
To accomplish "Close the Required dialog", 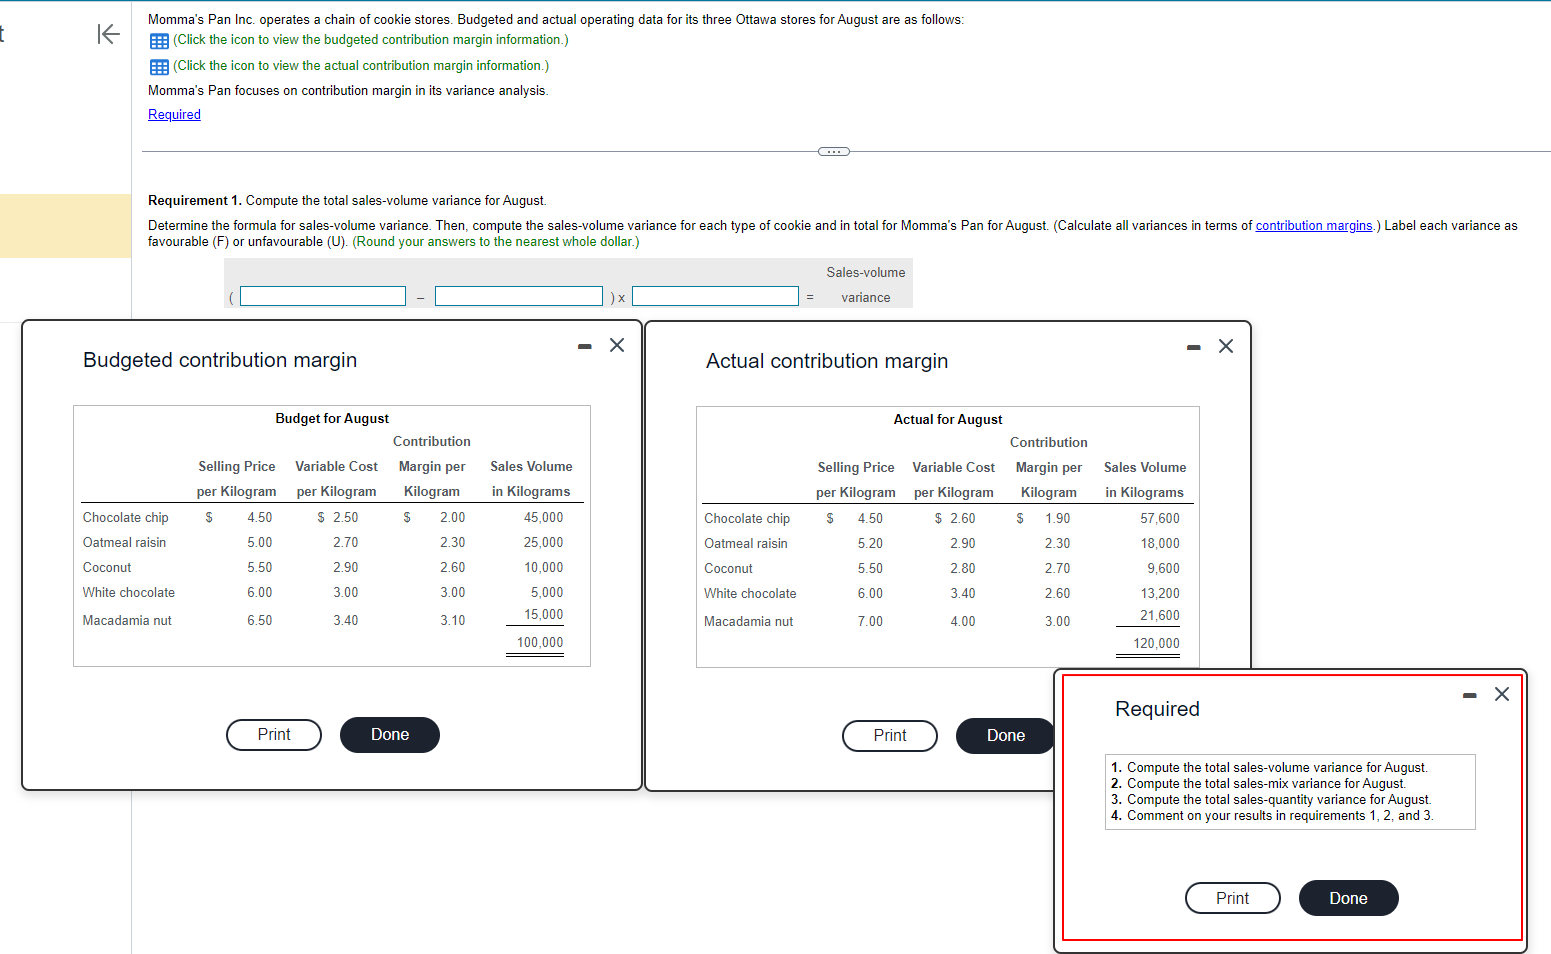I will click(1502, 694).
